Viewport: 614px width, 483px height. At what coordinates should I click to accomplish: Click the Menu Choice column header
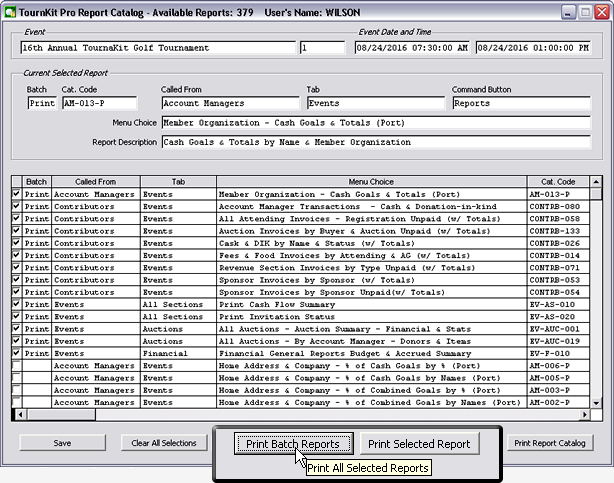pos(371,182)
